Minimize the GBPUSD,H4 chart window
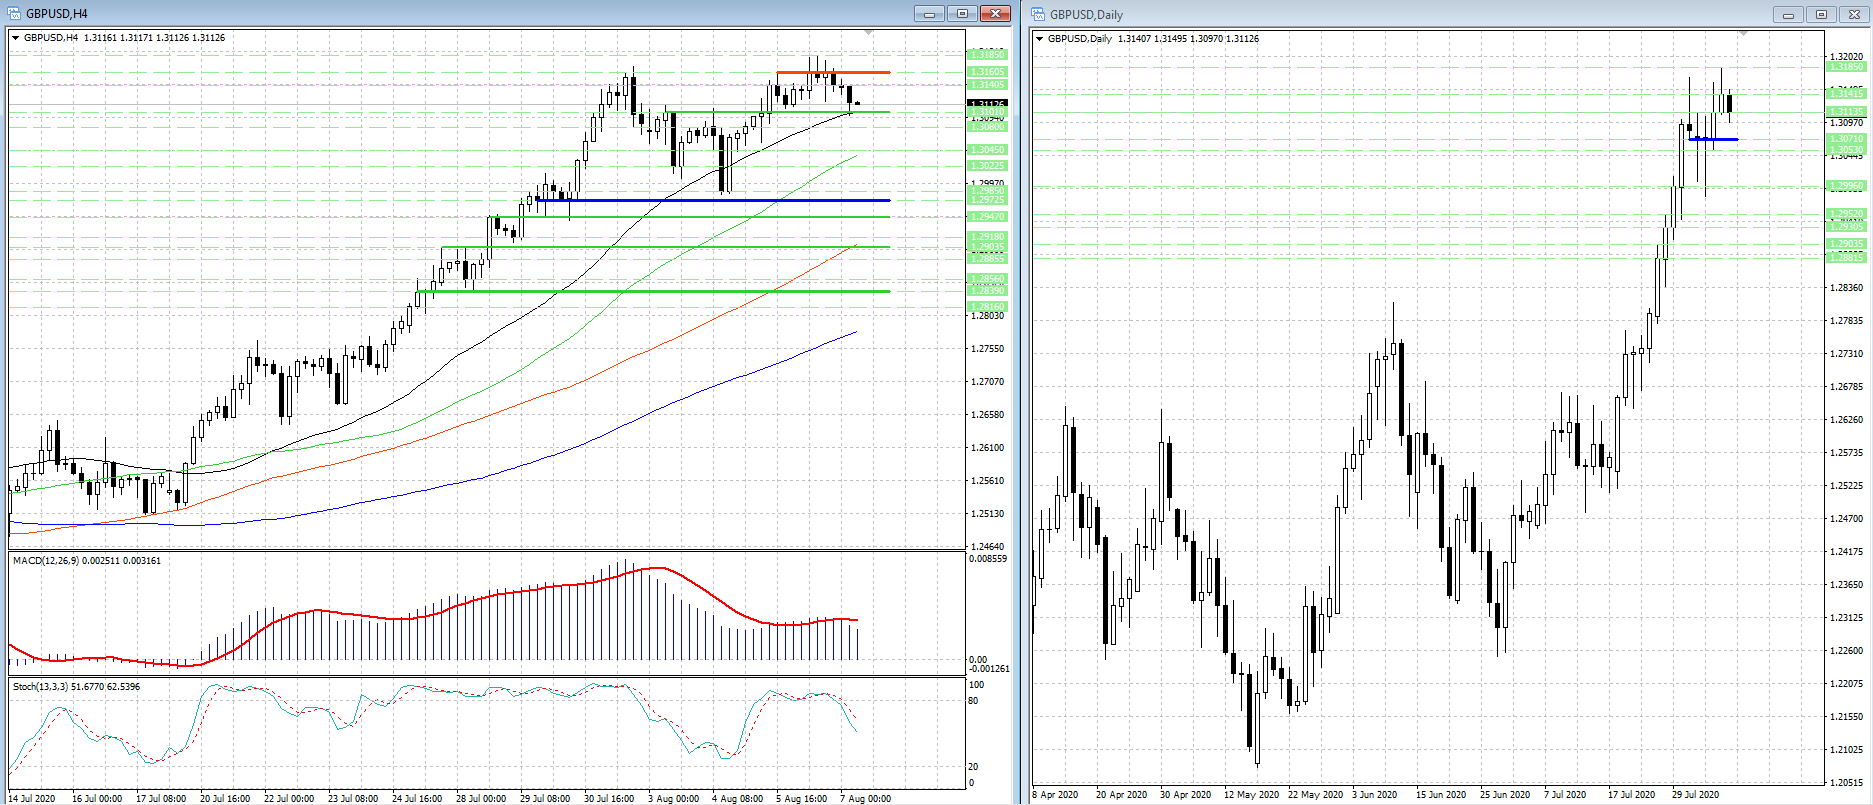This screenshot has width=1873, height=805. tap(929, 14)
